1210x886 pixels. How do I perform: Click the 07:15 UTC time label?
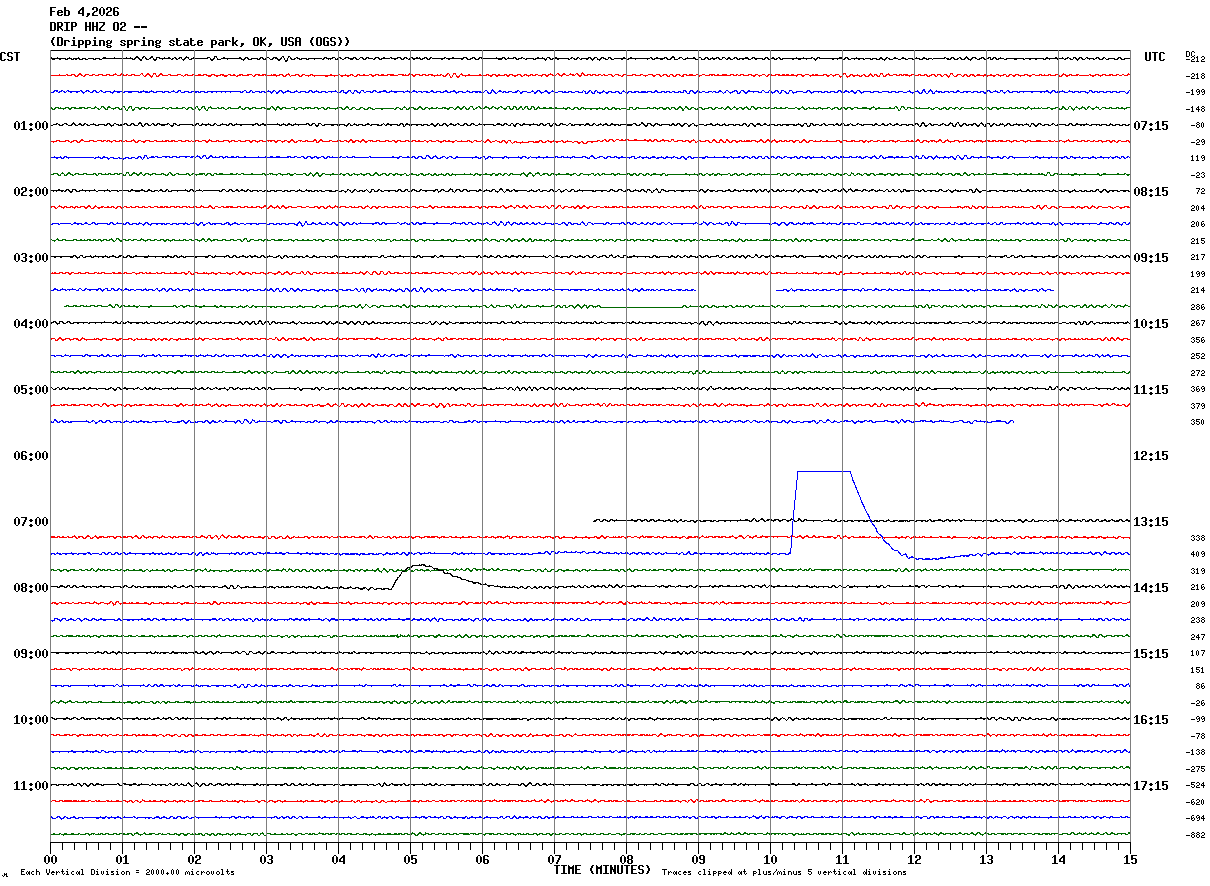click(x=1150, y=126)
